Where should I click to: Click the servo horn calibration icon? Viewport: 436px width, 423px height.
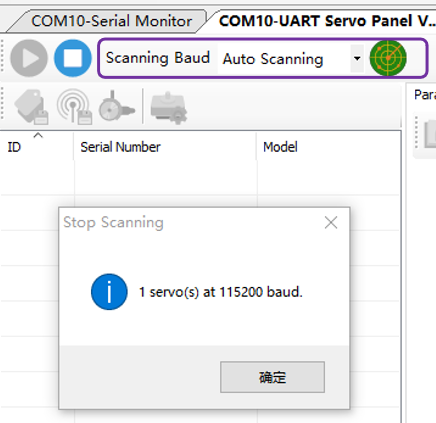pos(116,107)
